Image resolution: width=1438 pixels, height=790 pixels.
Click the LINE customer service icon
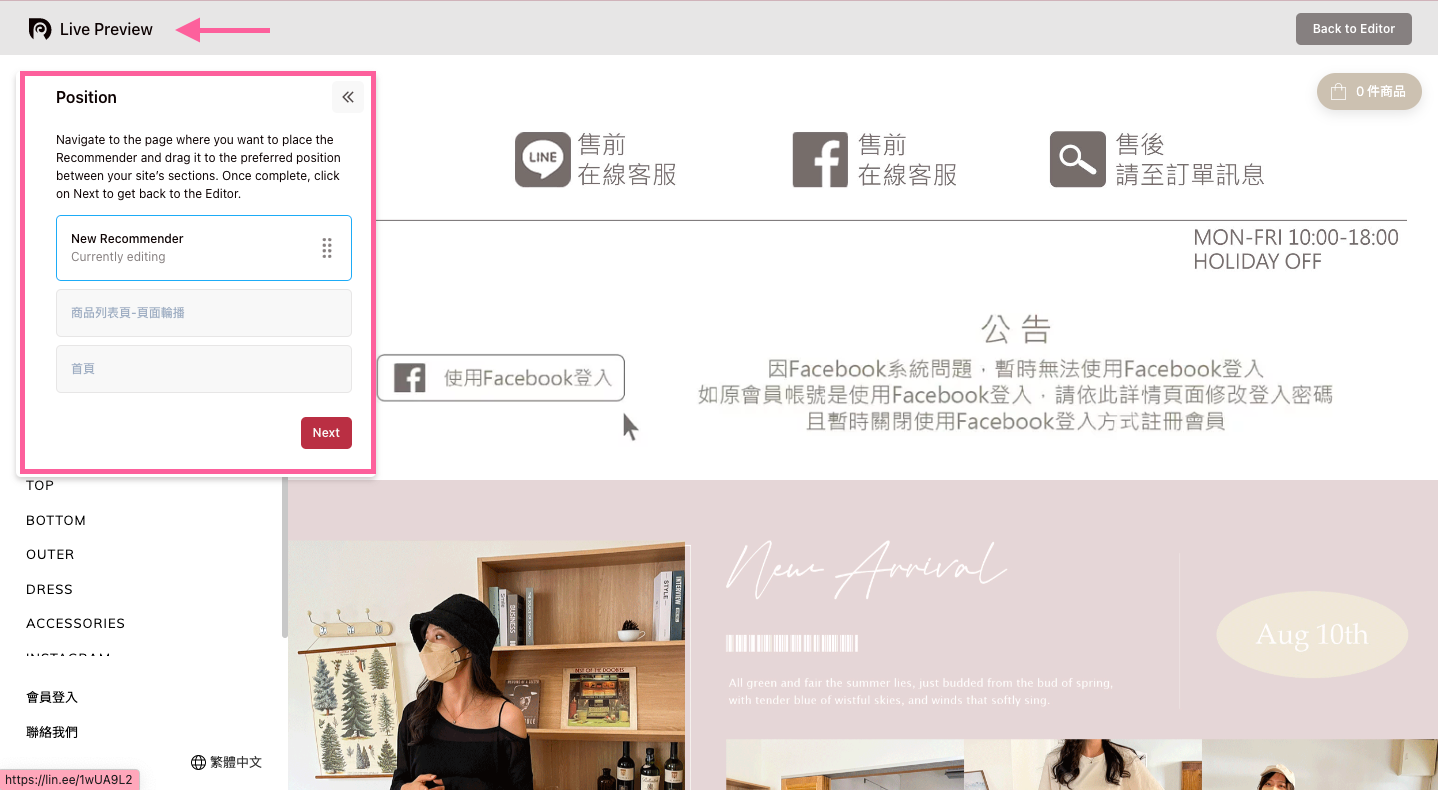(542, 160)
